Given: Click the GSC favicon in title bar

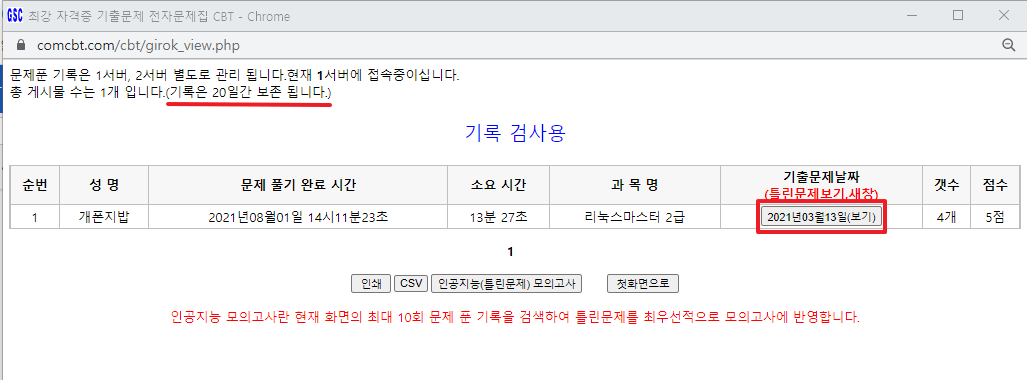Looking at the screenshot, I should pos(14,16).
